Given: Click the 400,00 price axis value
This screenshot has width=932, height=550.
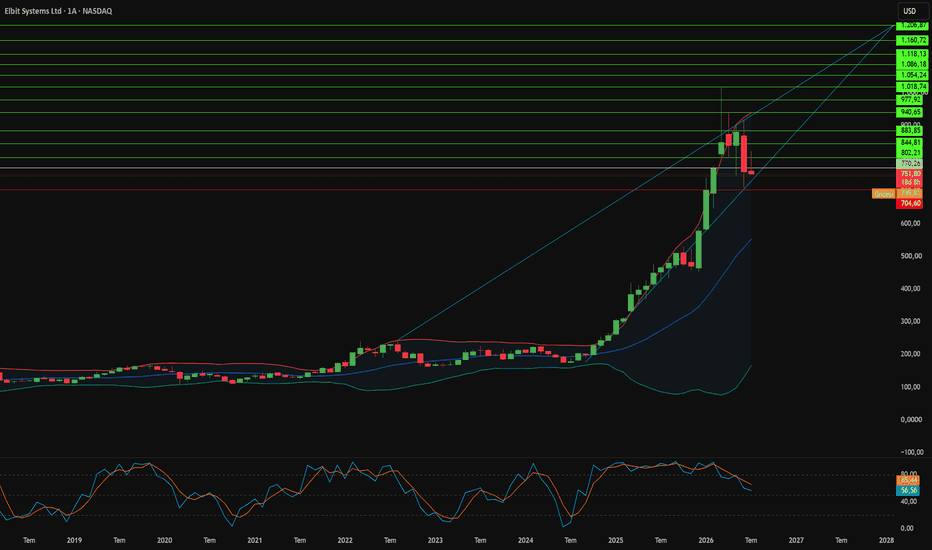Looking at the screenshot, I should click(911, 289).
